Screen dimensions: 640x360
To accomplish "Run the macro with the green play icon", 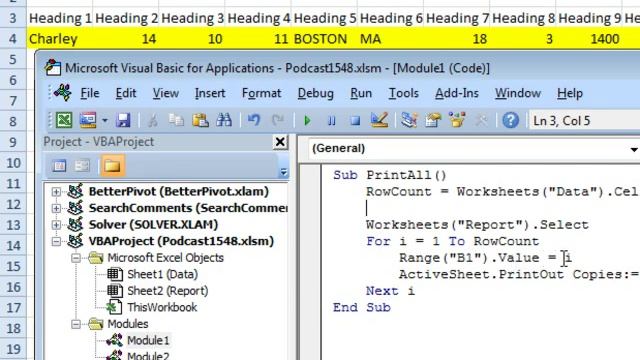I will tap(307, 121).
